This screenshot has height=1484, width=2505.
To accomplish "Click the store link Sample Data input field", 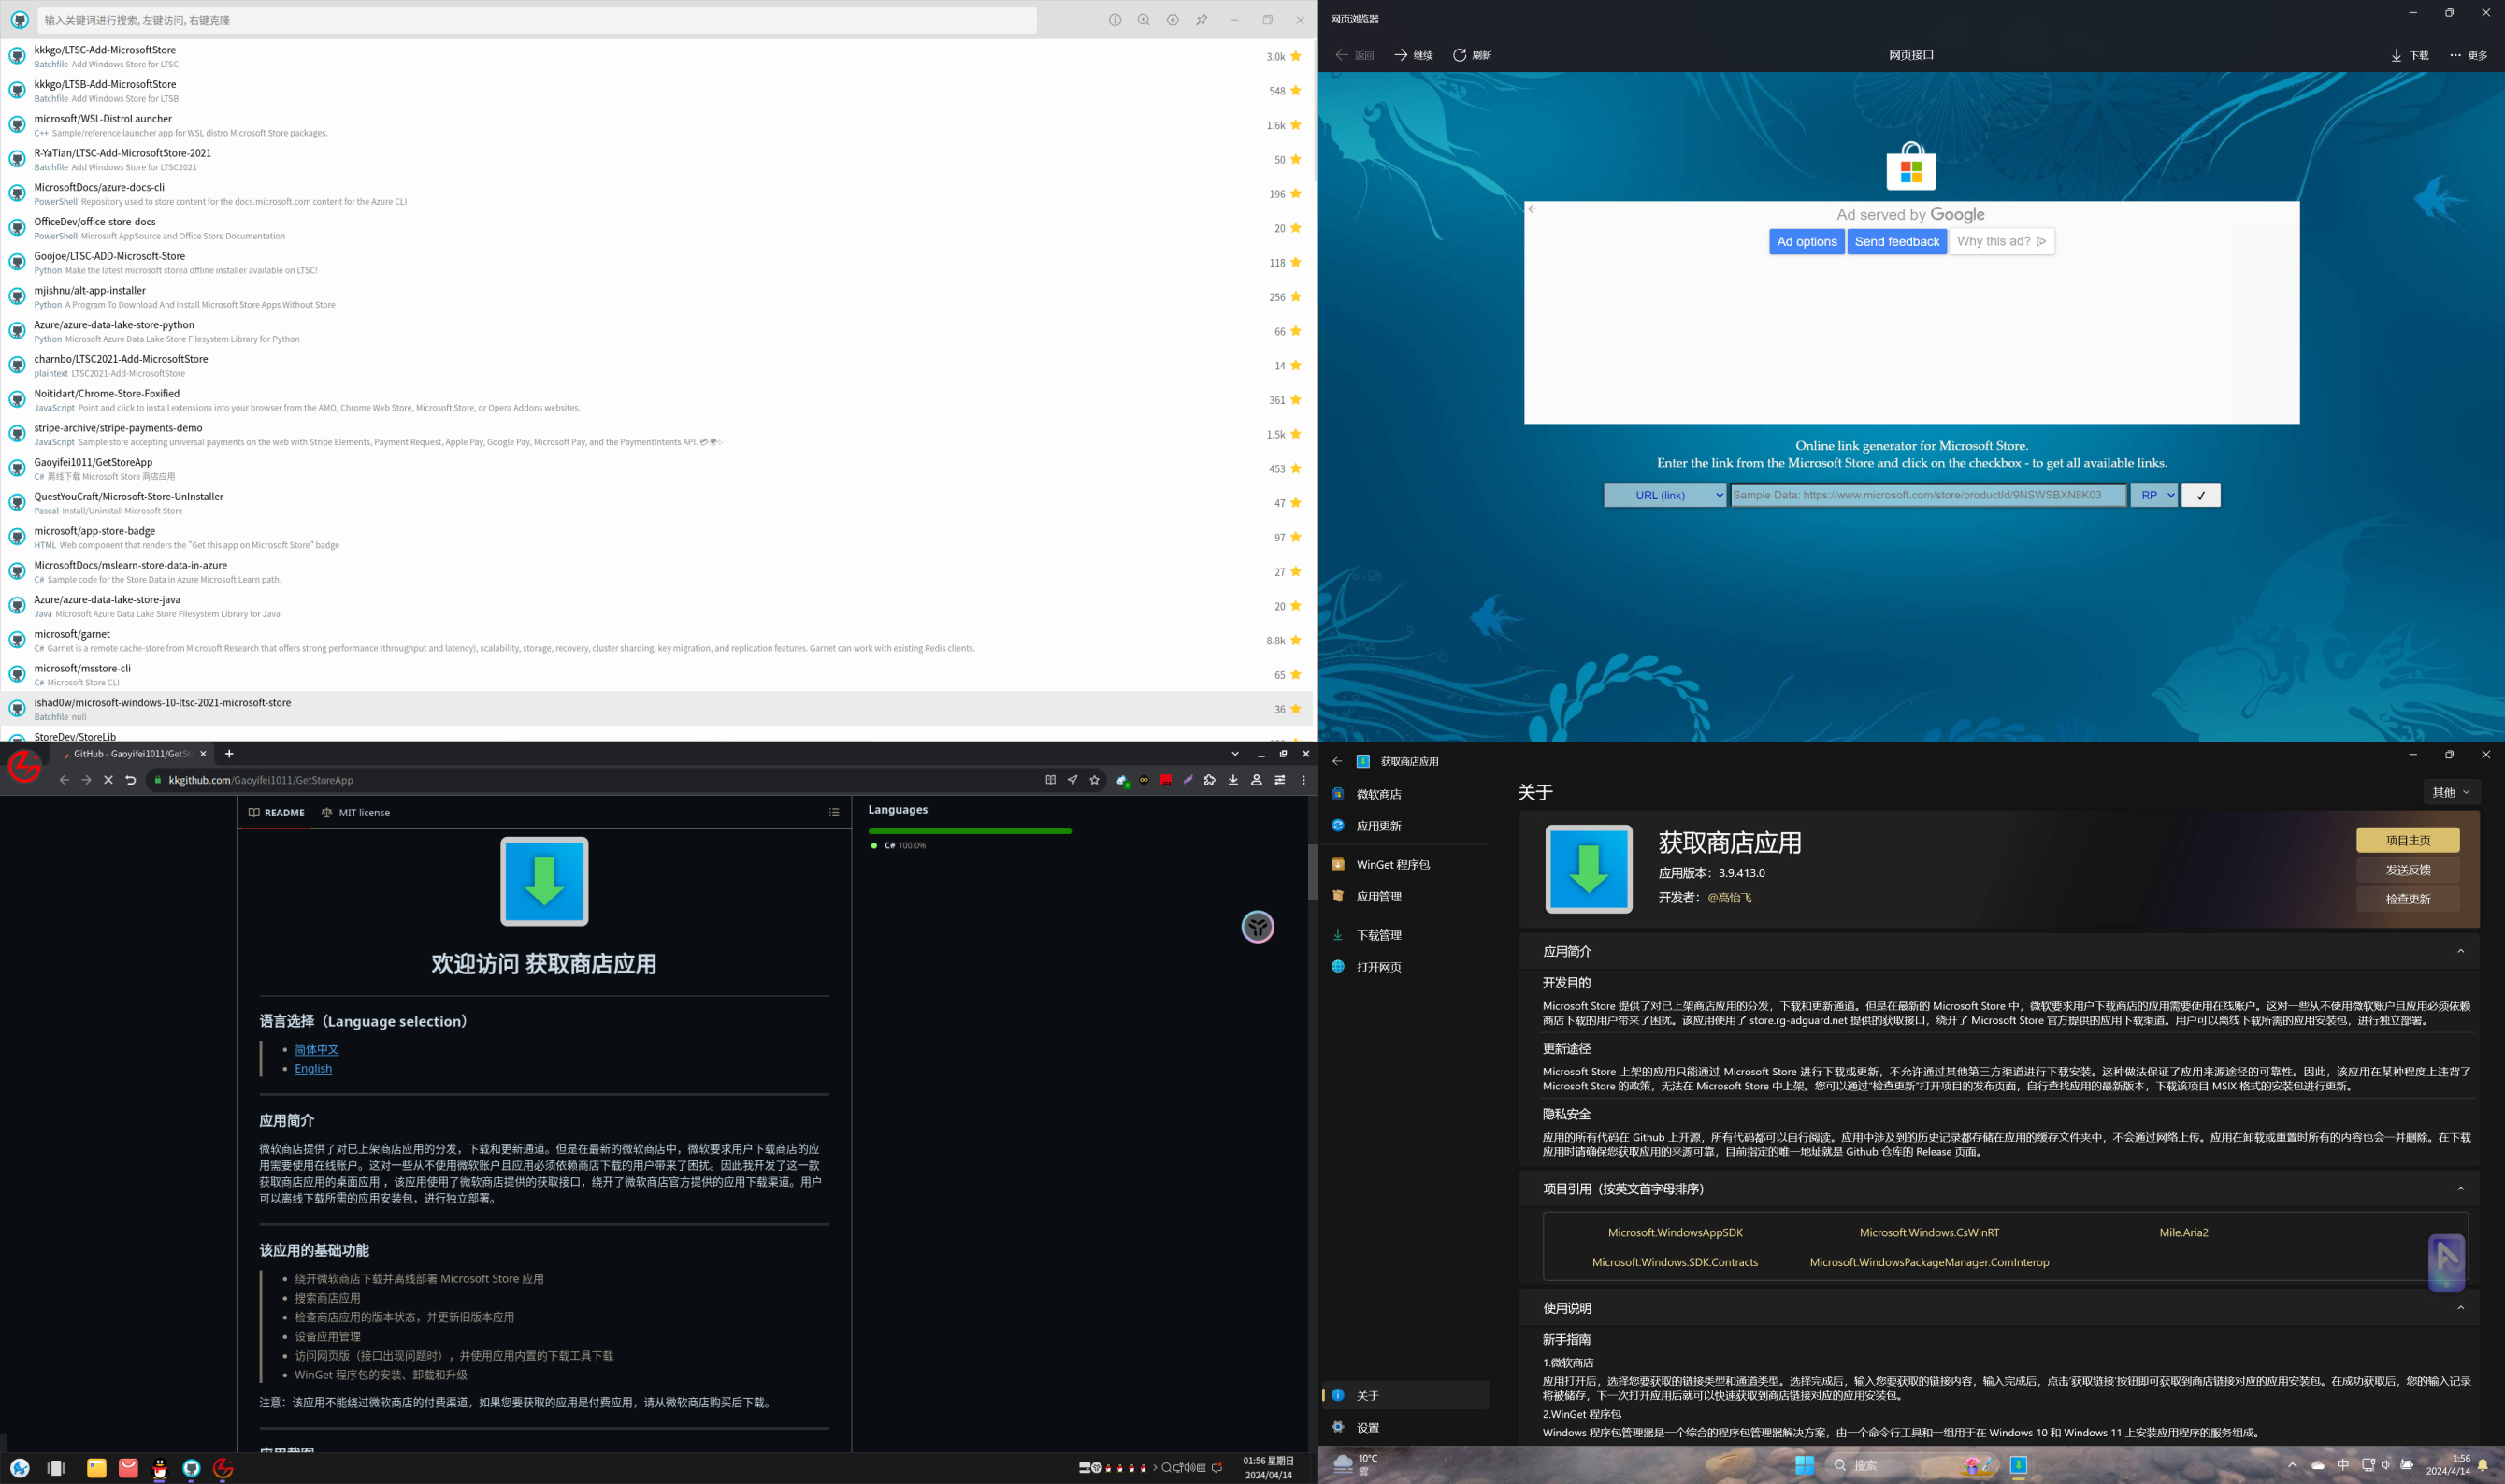I will [x=1928, y=495].
